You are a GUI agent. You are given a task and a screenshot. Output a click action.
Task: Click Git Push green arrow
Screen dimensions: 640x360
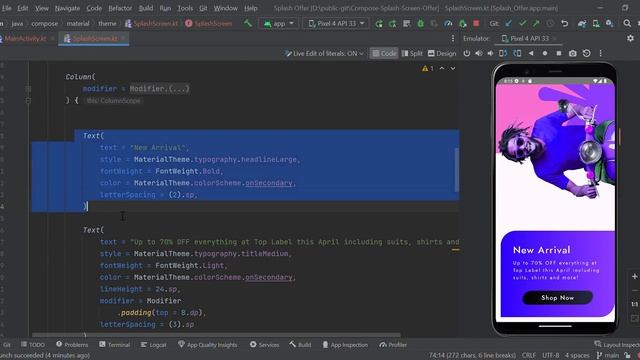[x=536, y=24]
